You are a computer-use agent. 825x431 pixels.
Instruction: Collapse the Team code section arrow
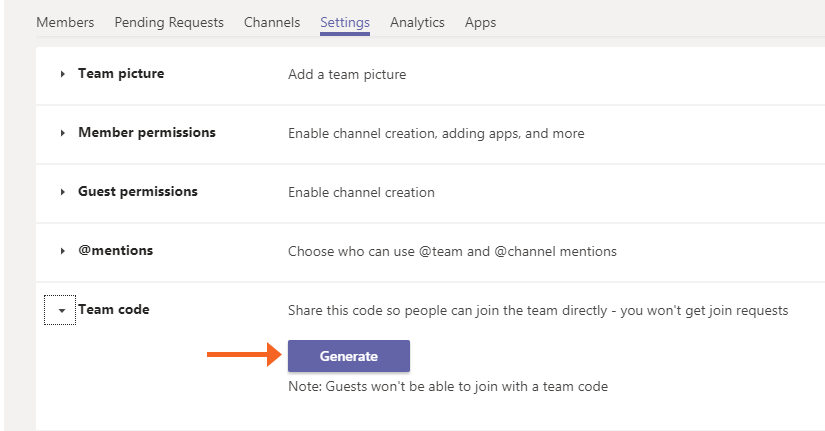pos(61,311)
